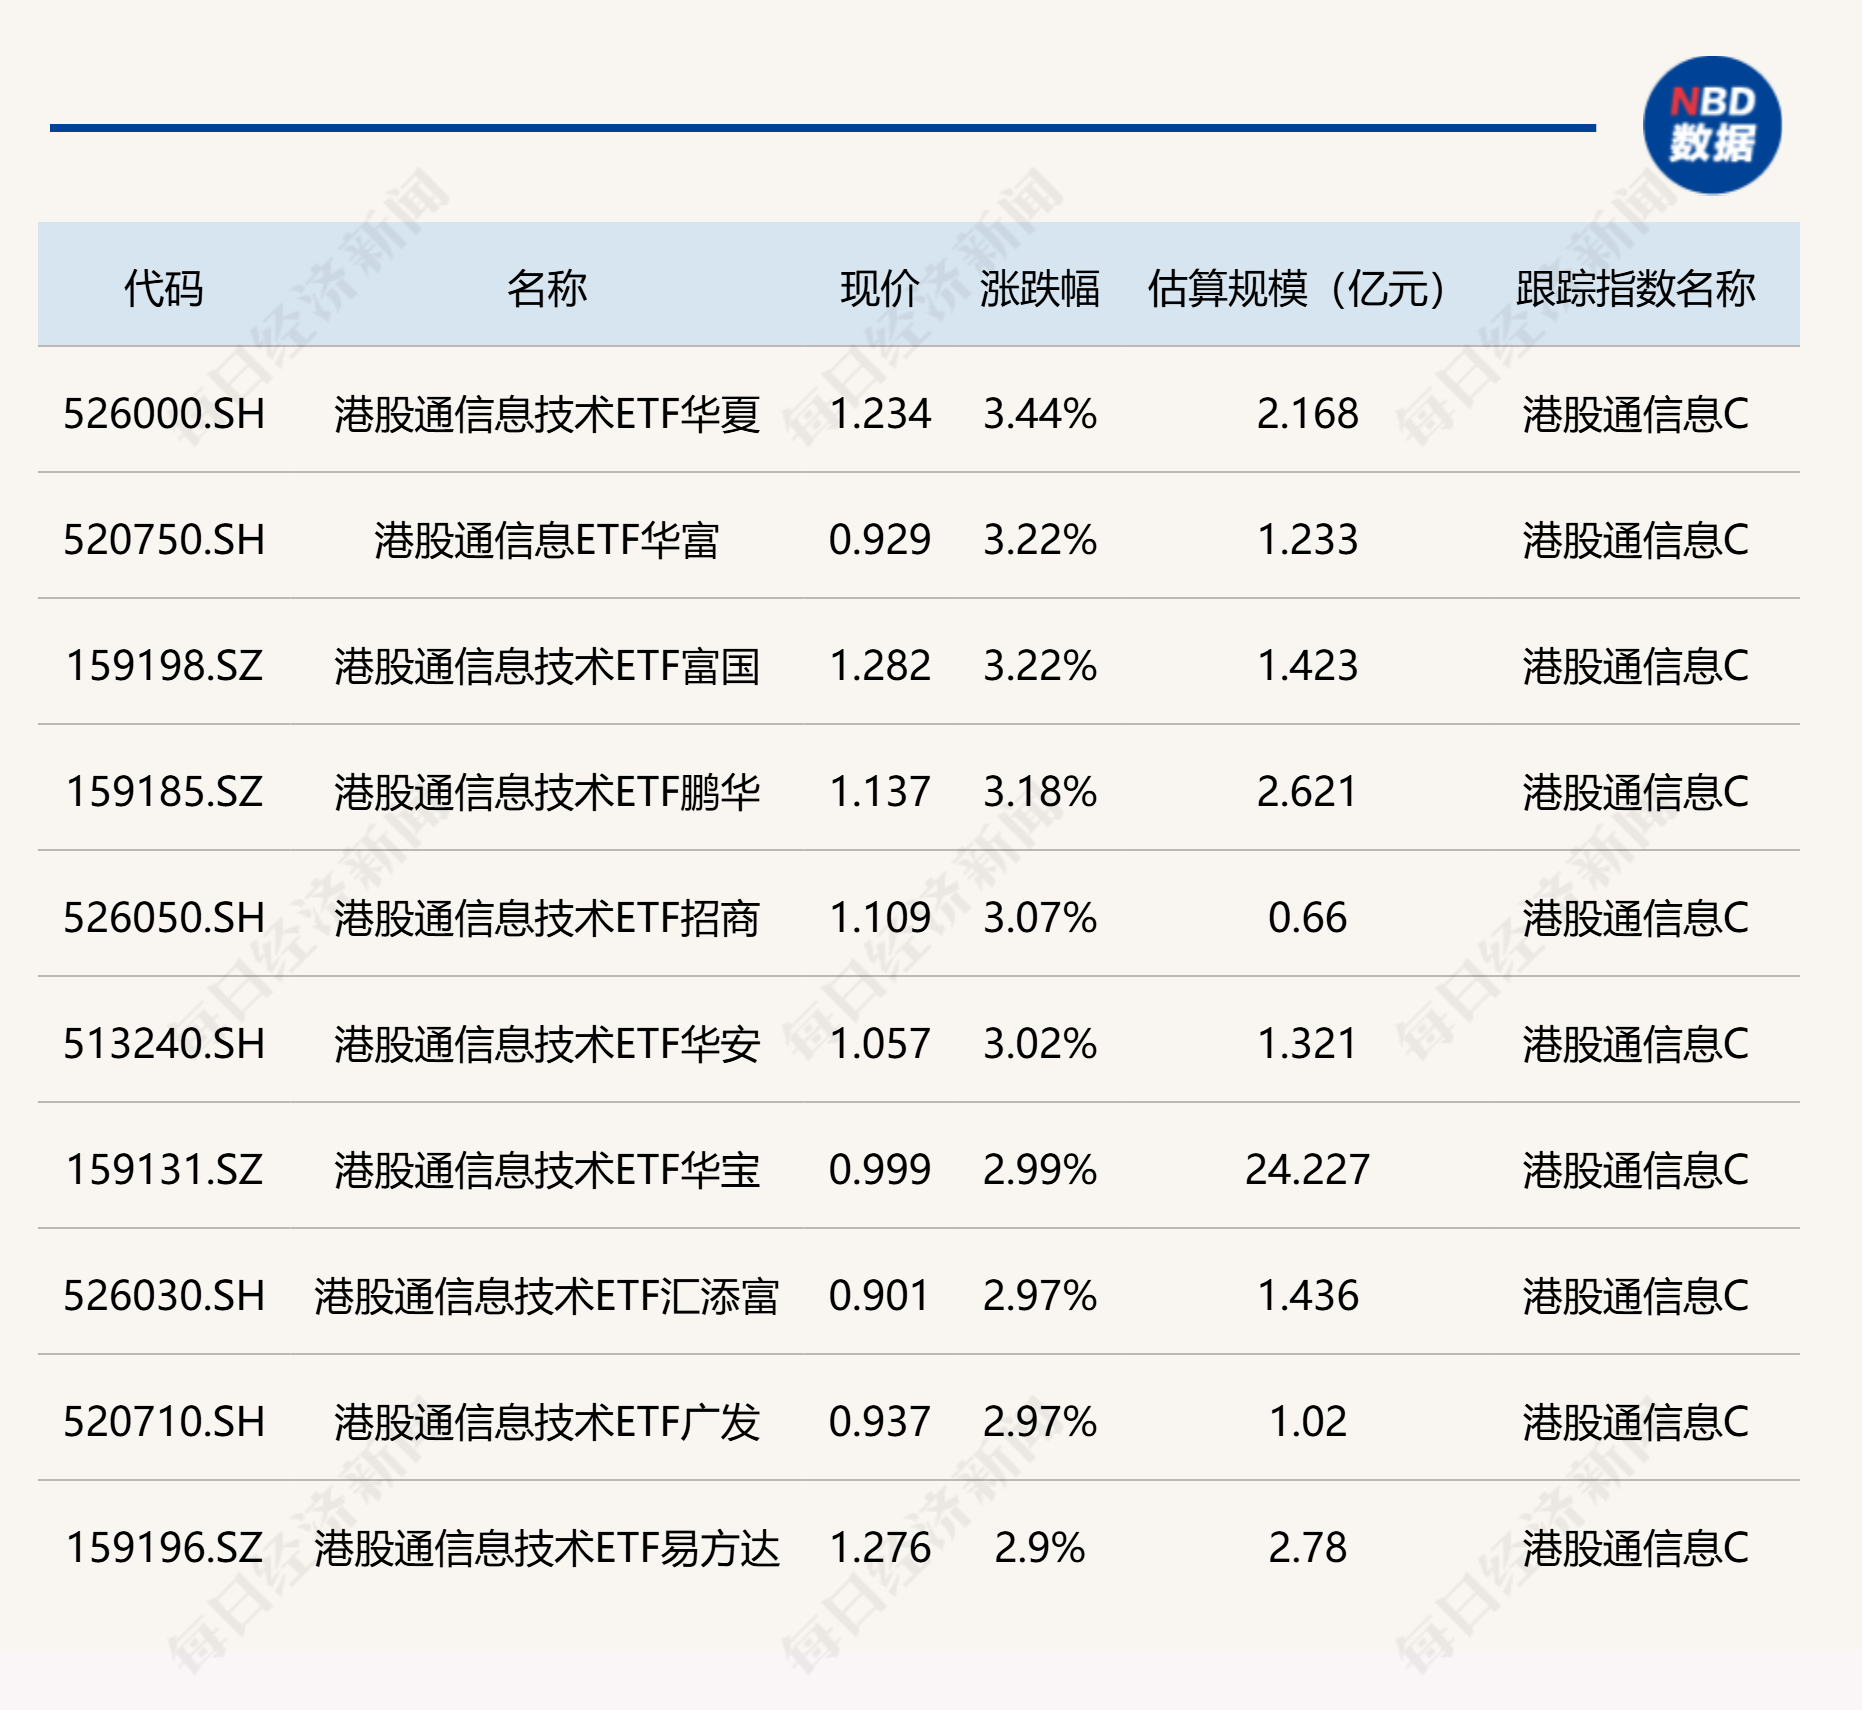
Task: Click the 2.97% change in the 520710.SH row
Action: coord(1040,1422)
